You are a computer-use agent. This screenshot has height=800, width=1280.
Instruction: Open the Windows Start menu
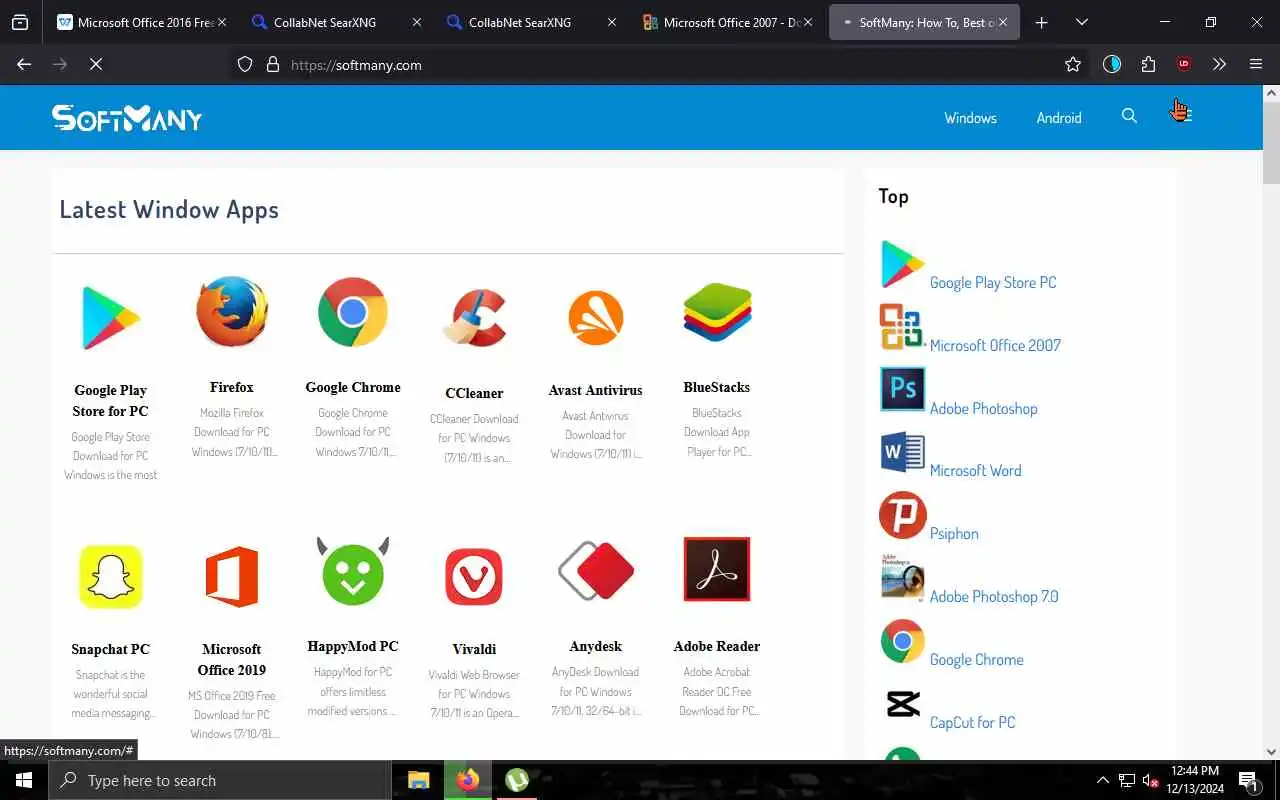click(x=24, y=780)
